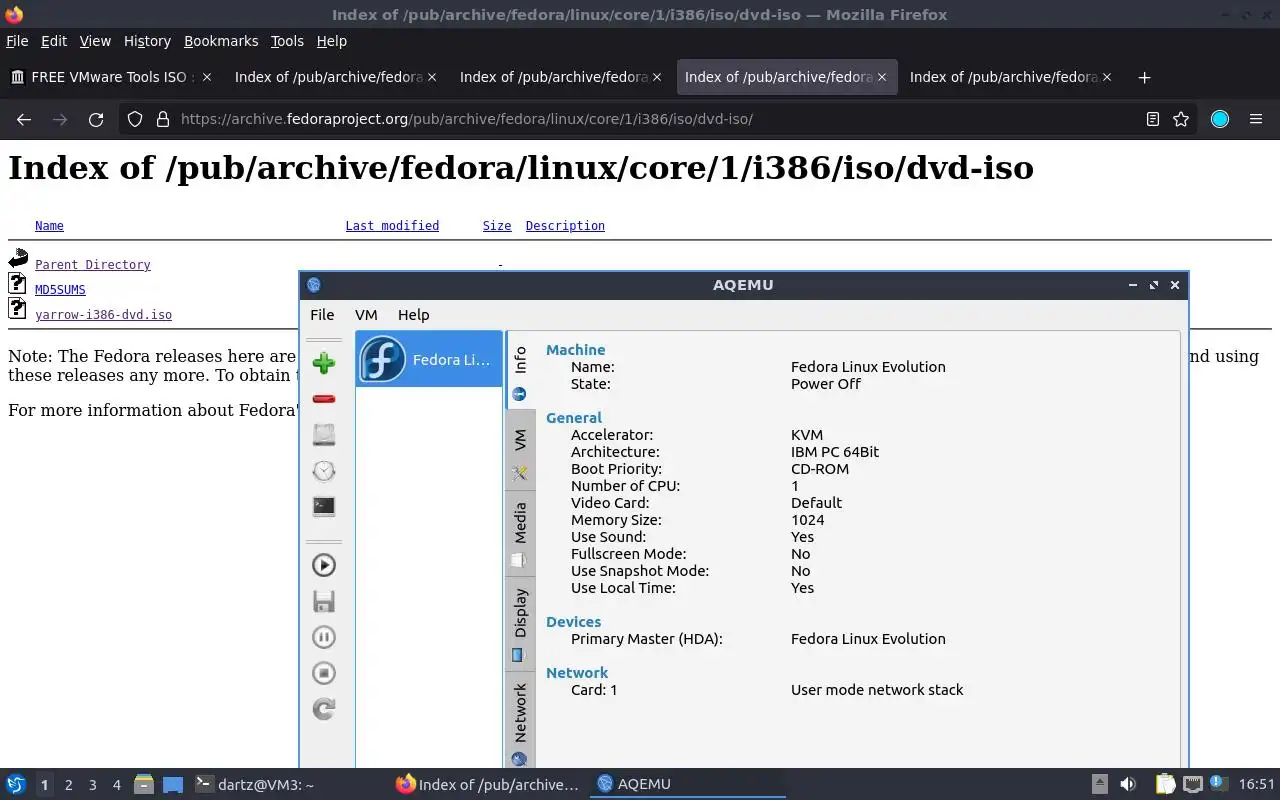Open a new Firefox tab with plus button
The width and height of the screenshot is (1280, 800).
point(1144,77)
